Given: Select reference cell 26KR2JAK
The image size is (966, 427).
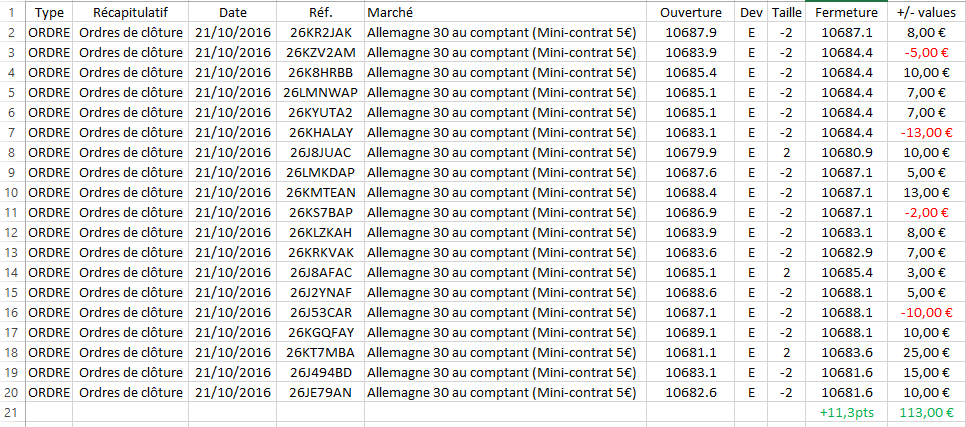Looking at the screenshot, I should (320, 32).
